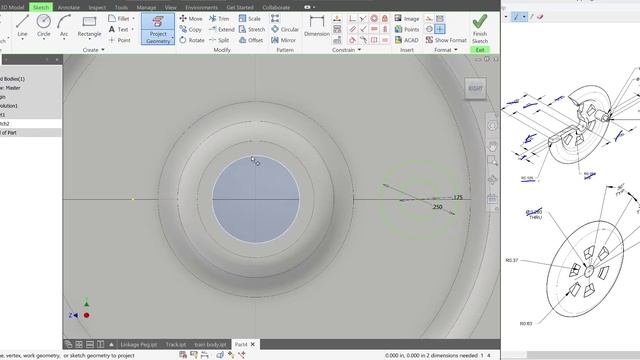Screen dimensions: 640x360
Task: Expand Project Geometry dropdown arrow
Action: pos(172,38)
